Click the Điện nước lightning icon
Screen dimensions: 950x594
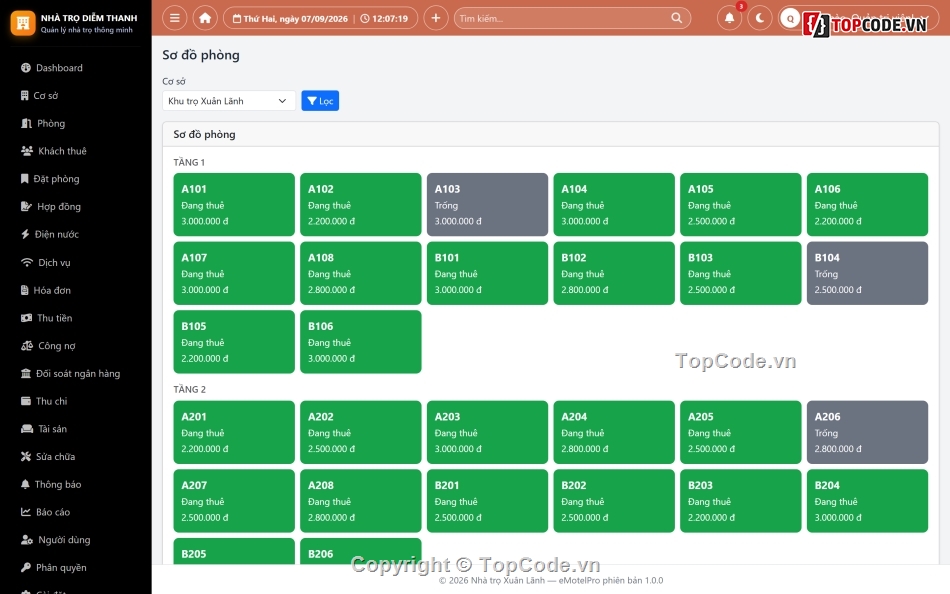click(25, 235)
